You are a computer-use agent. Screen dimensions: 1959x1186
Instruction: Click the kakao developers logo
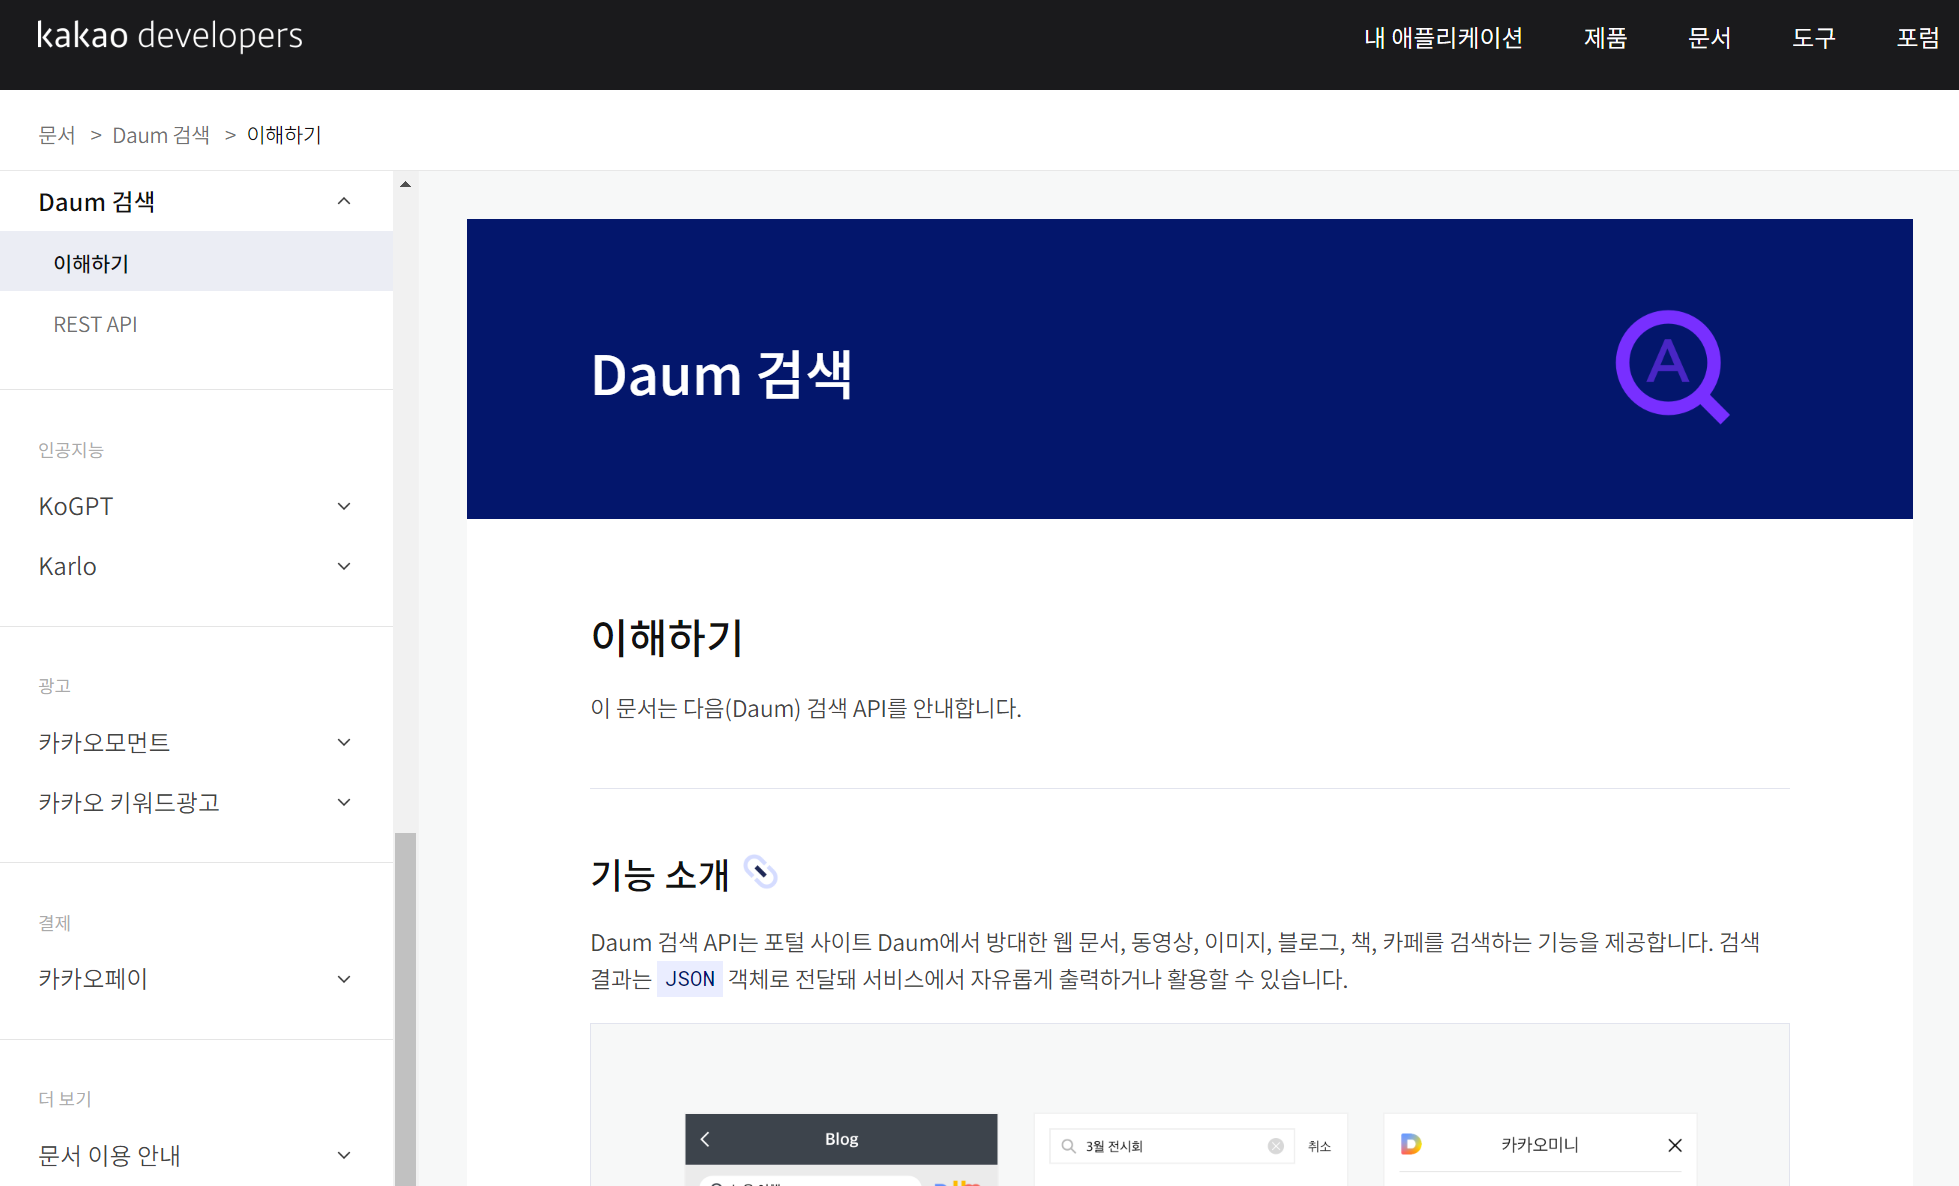pyautogui.click(x=170, y=36)
